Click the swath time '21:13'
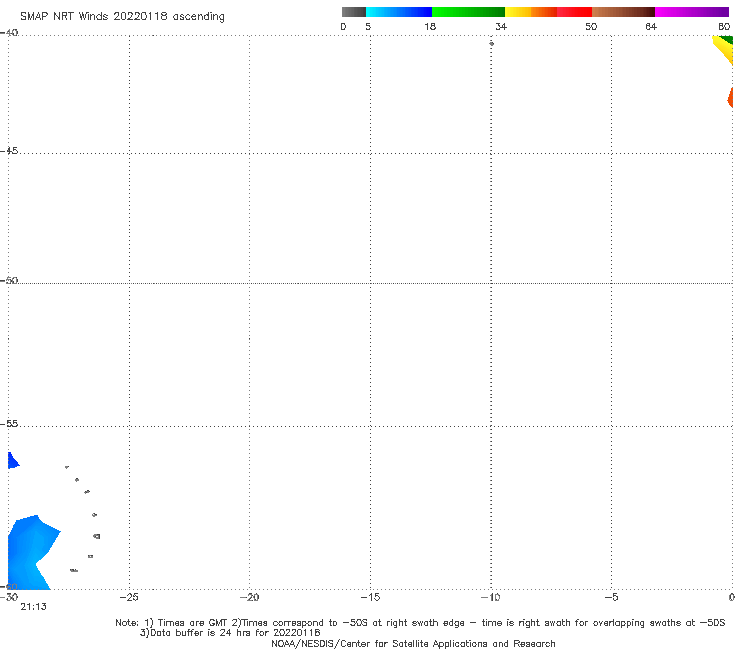 tap(33, 607)
